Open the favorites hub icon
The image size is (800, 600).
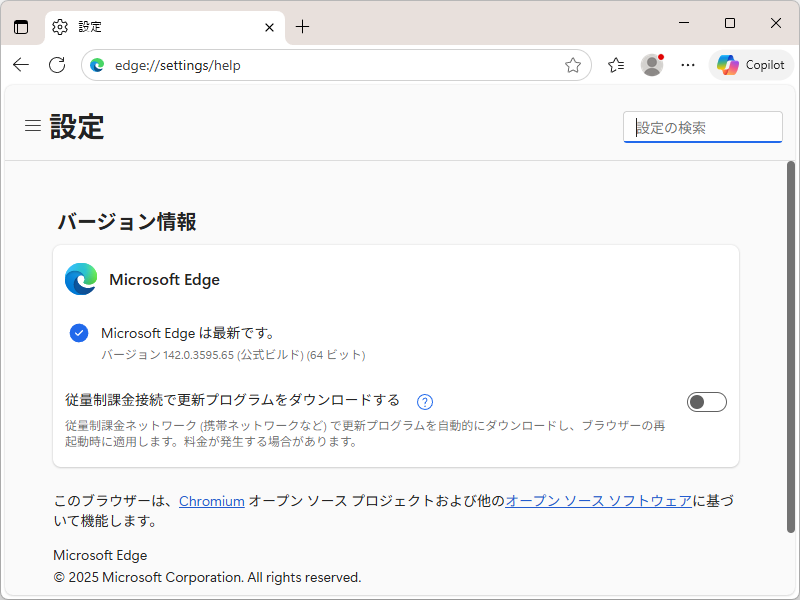pos(615,64)
